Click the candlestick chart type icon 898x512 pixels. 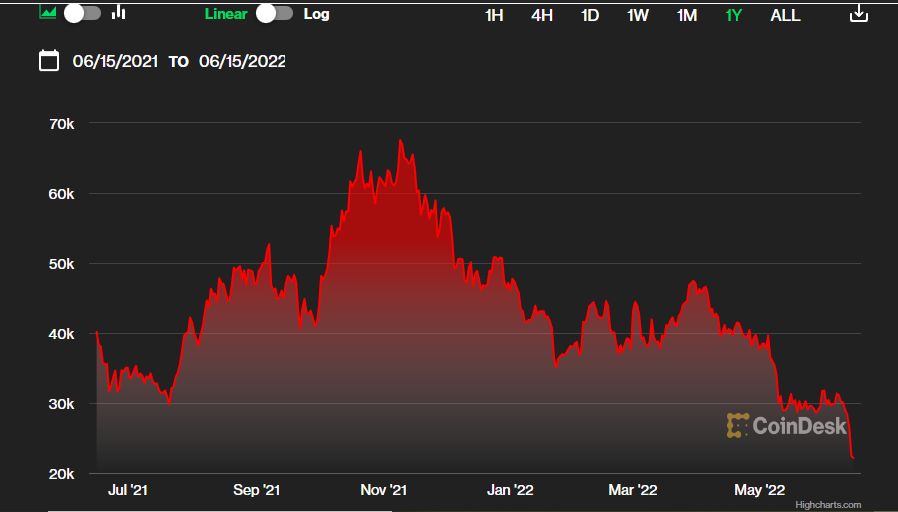pos(119,13)
